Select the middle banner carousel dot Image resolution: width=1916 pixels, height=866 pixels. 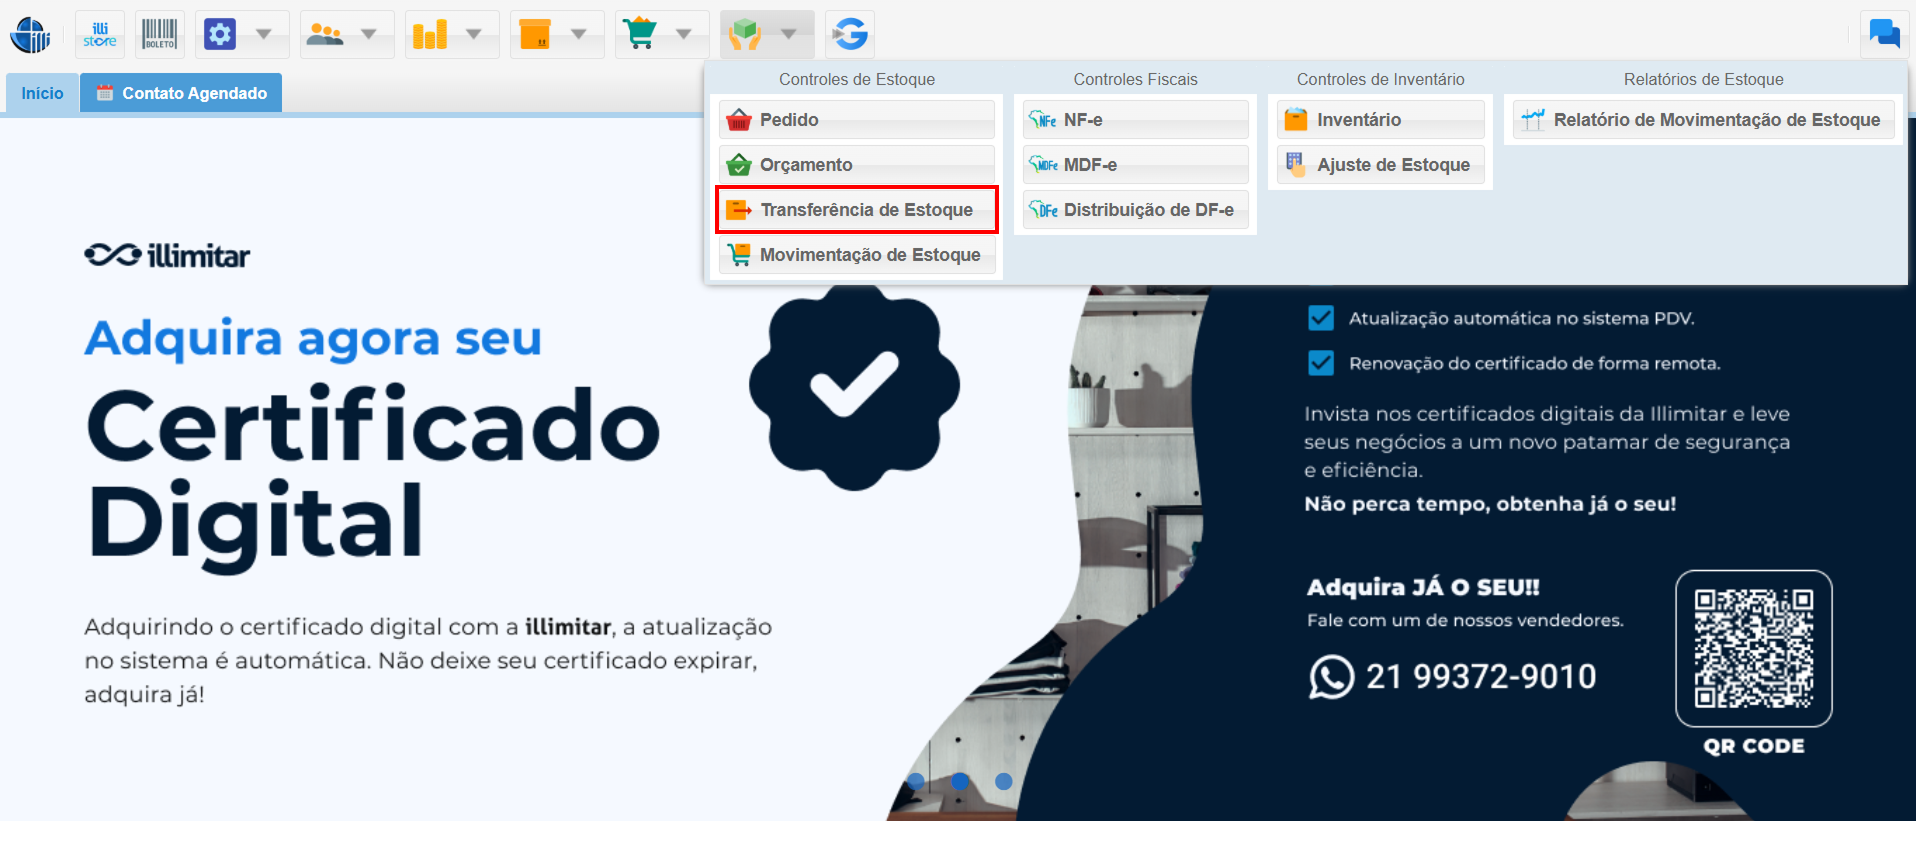tap(960, 781)
